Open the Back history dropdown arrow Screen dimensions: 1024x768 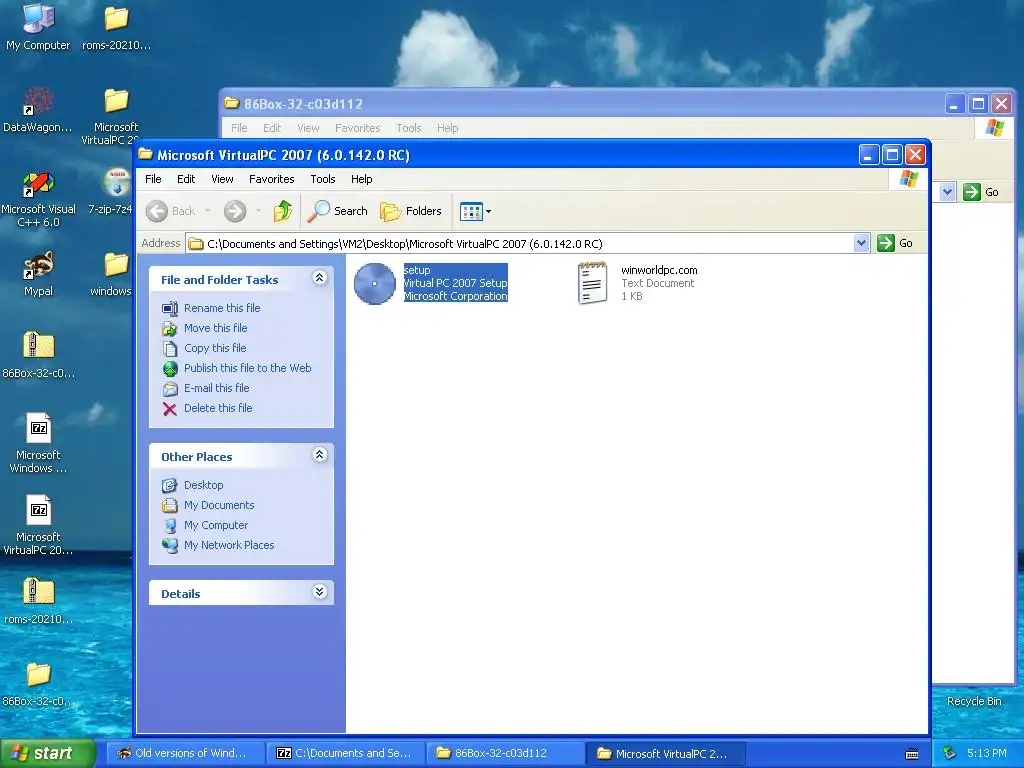pos(208,211)
